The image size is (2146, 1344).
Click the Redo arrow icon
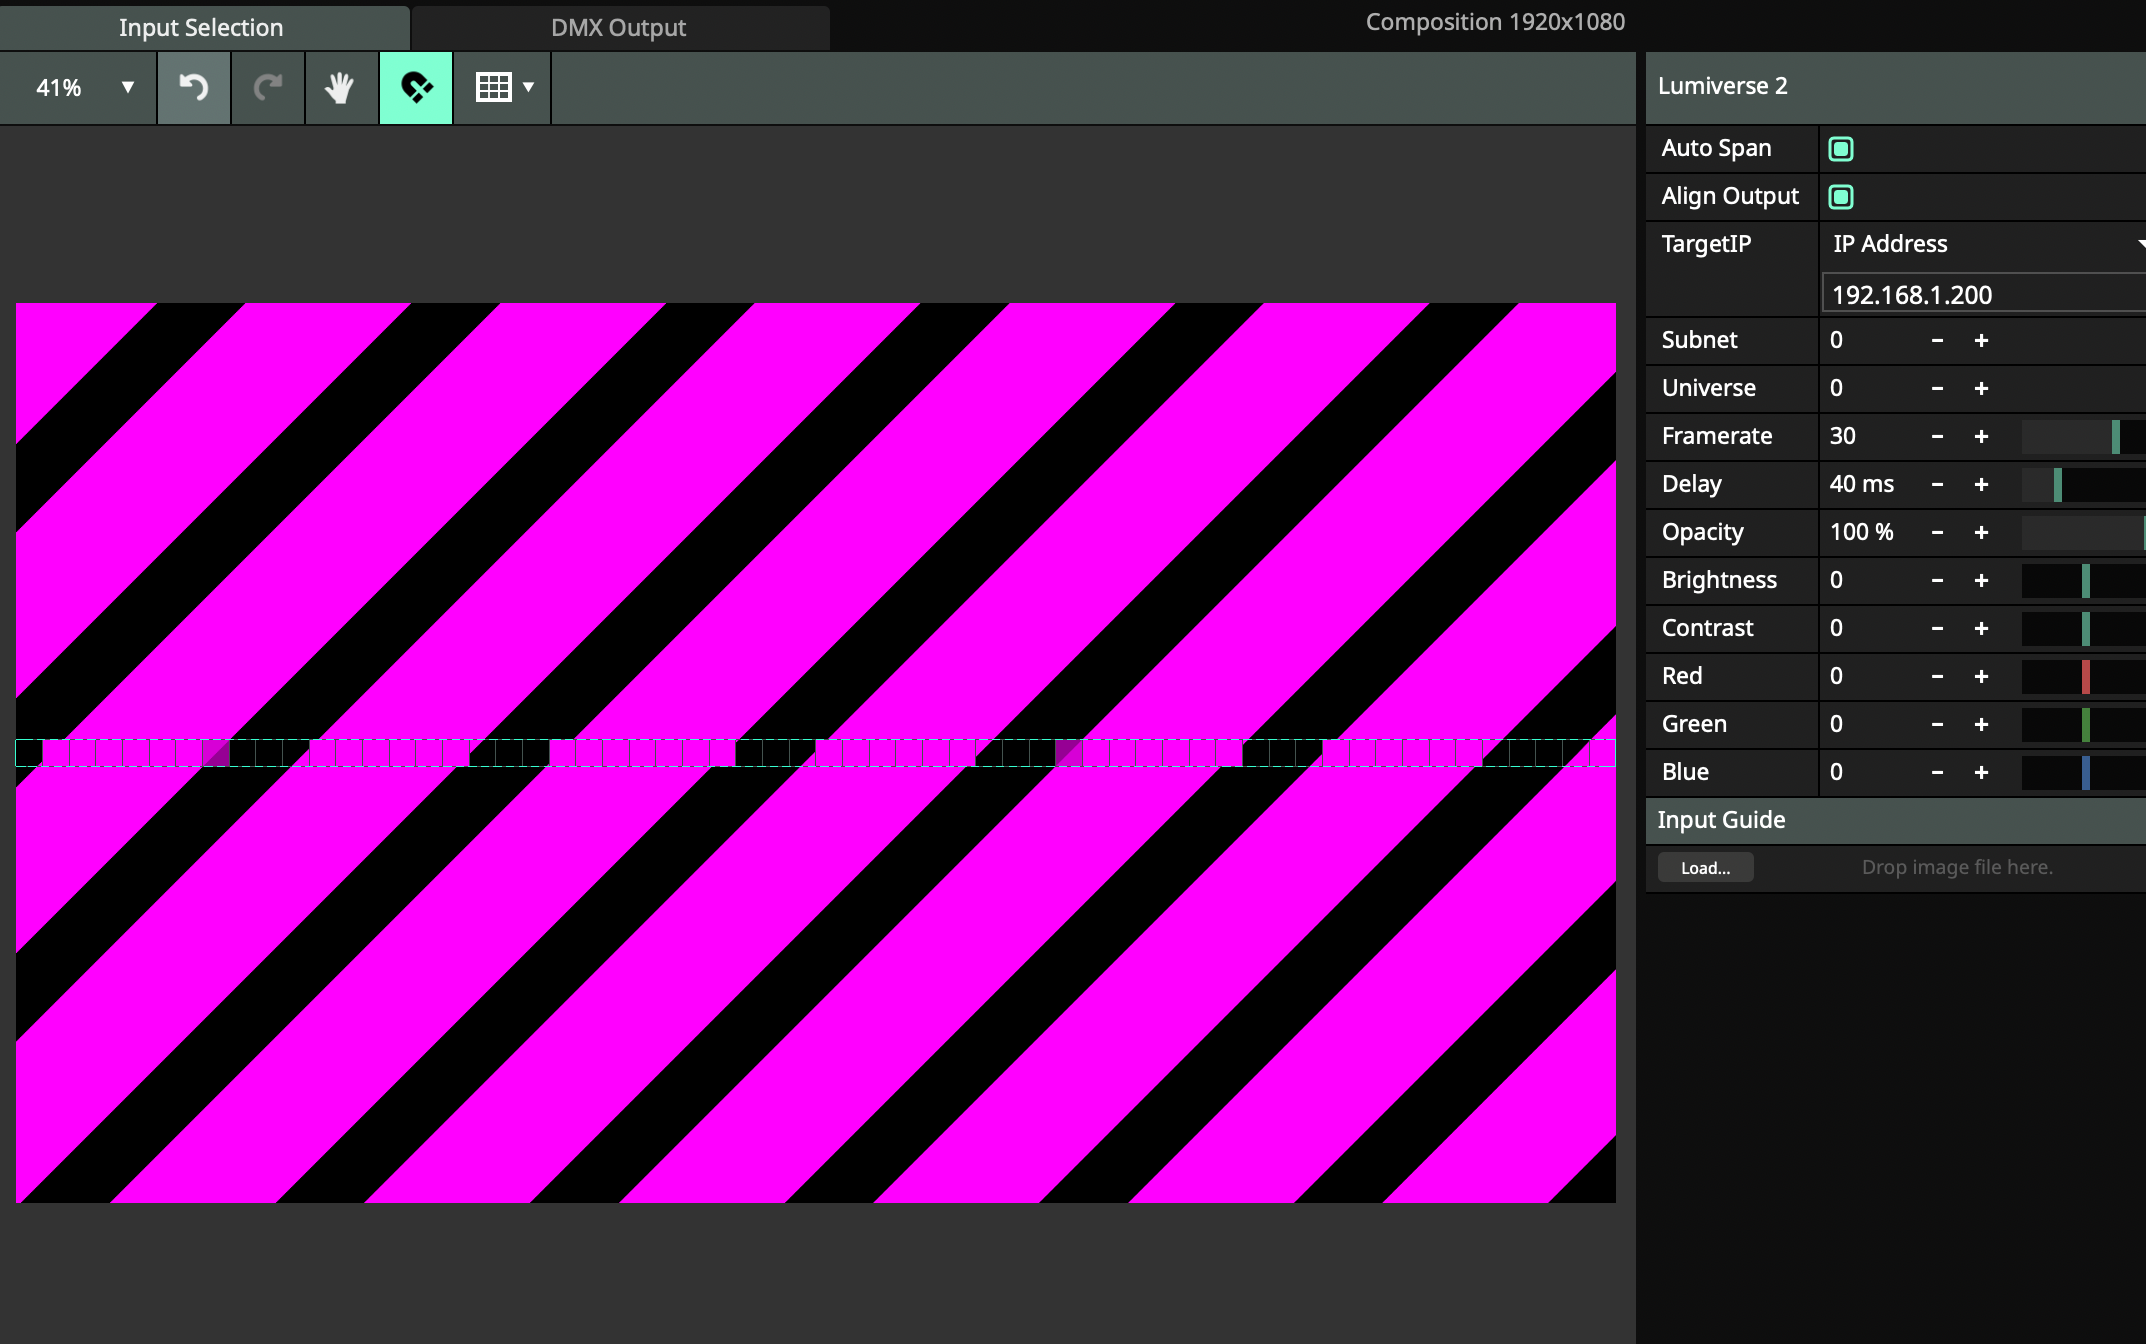pyautogui.click(x=267, y=88)
